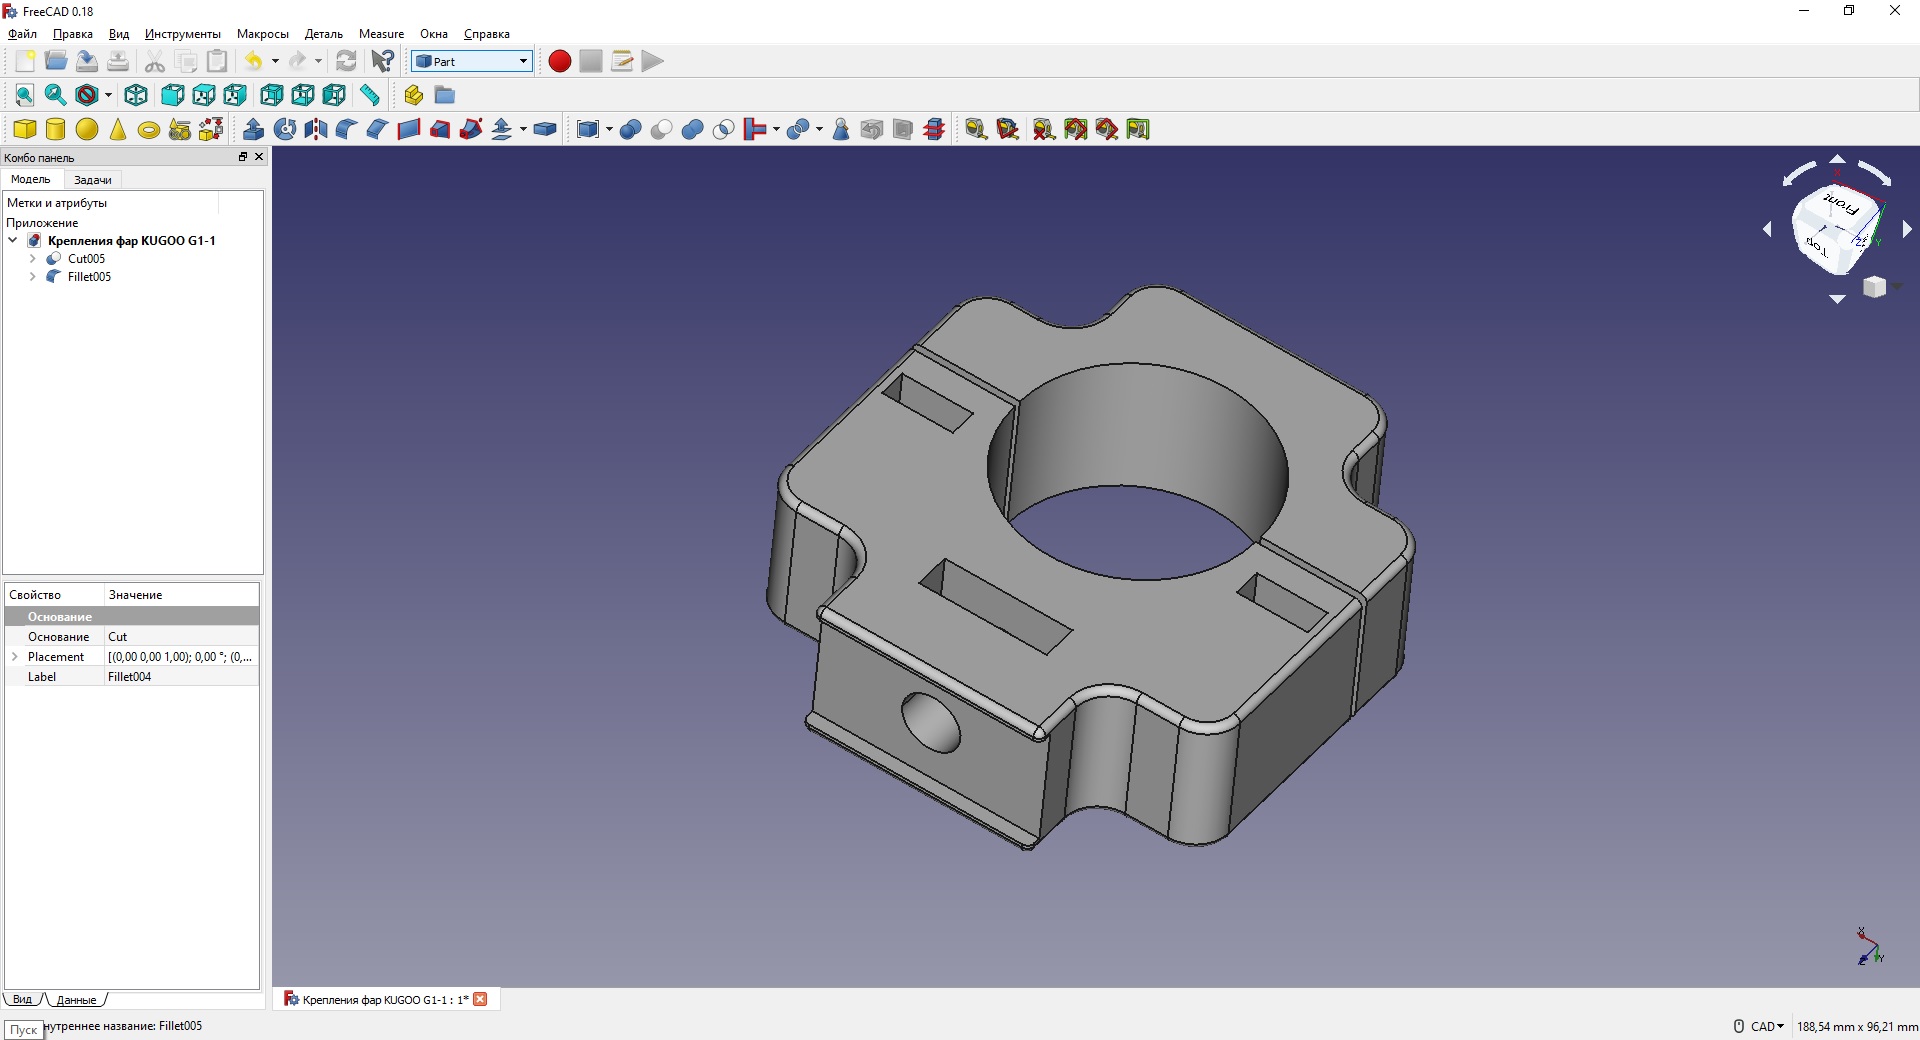
Task: Start macro recording with red button
Action: click(560, 61)
